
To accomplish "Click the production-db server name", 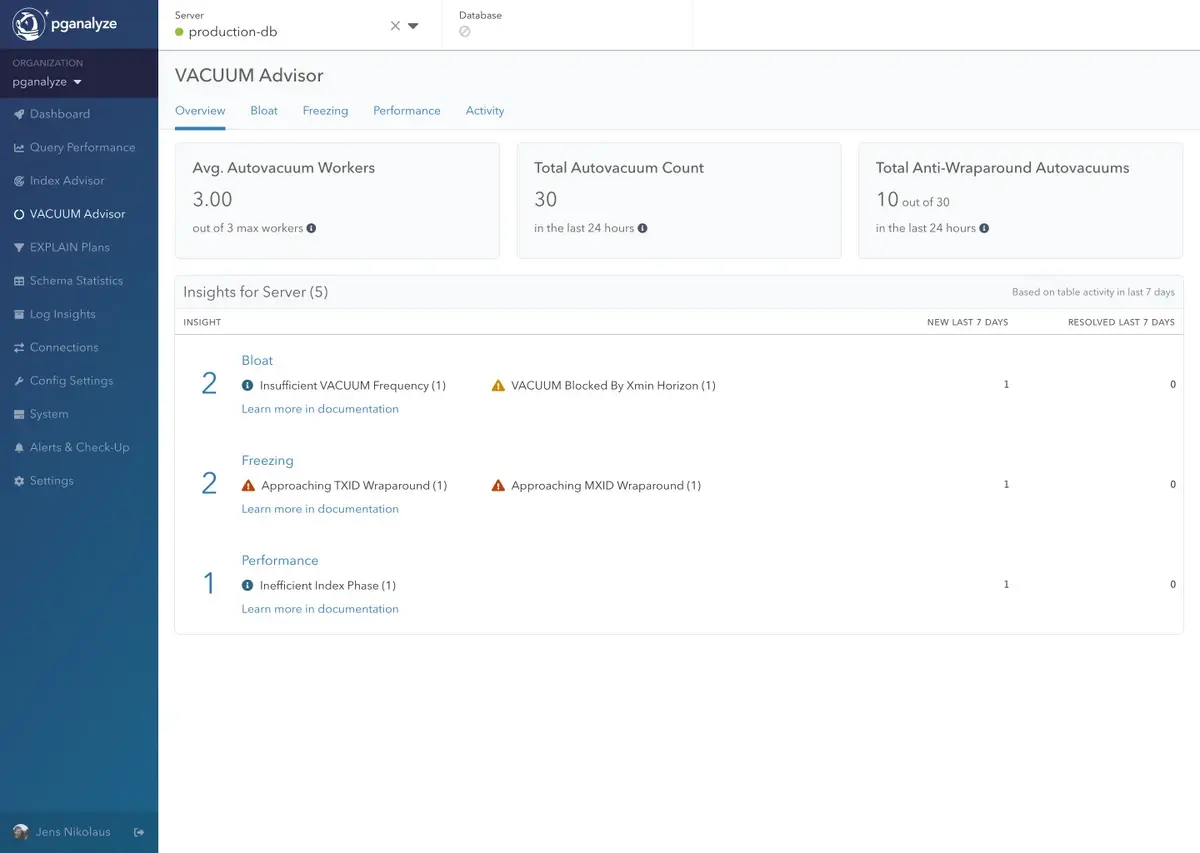I will click(x=233, y=32).
